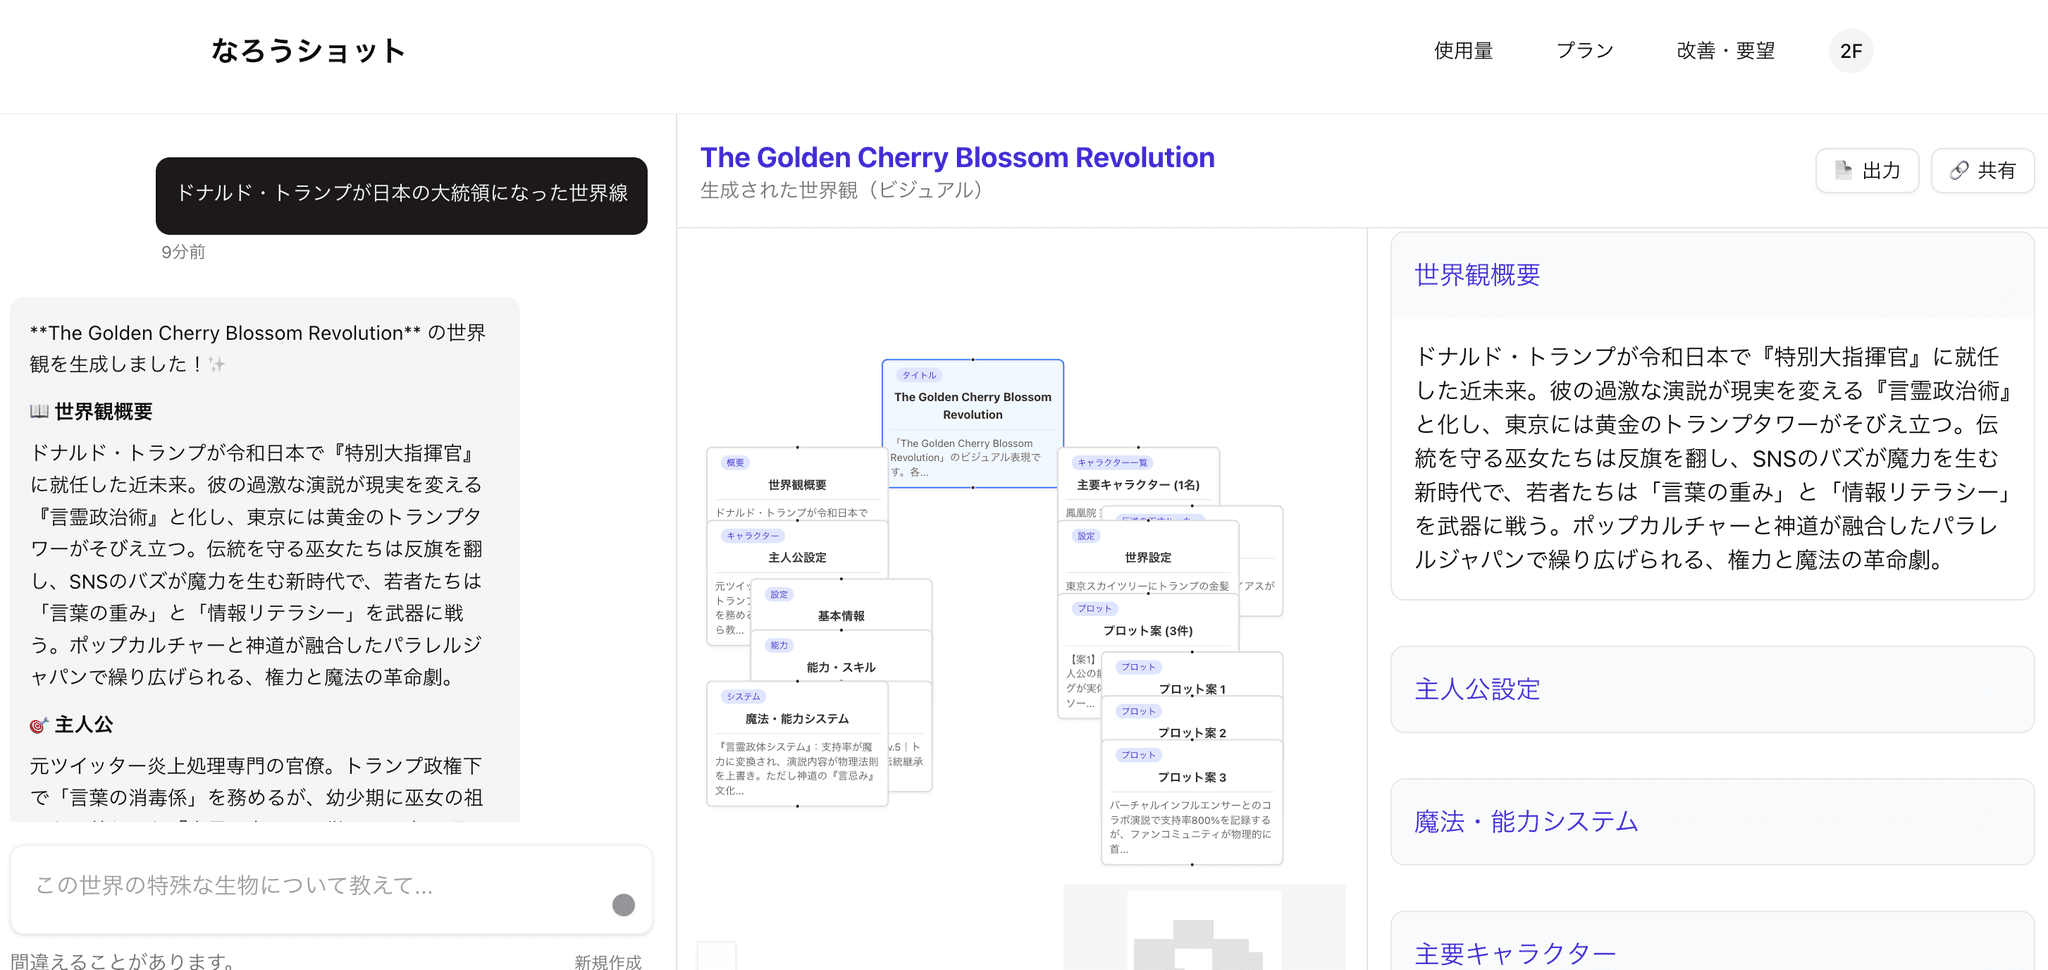
Task: Select the 能力・スキル node card
Action: 841,657
